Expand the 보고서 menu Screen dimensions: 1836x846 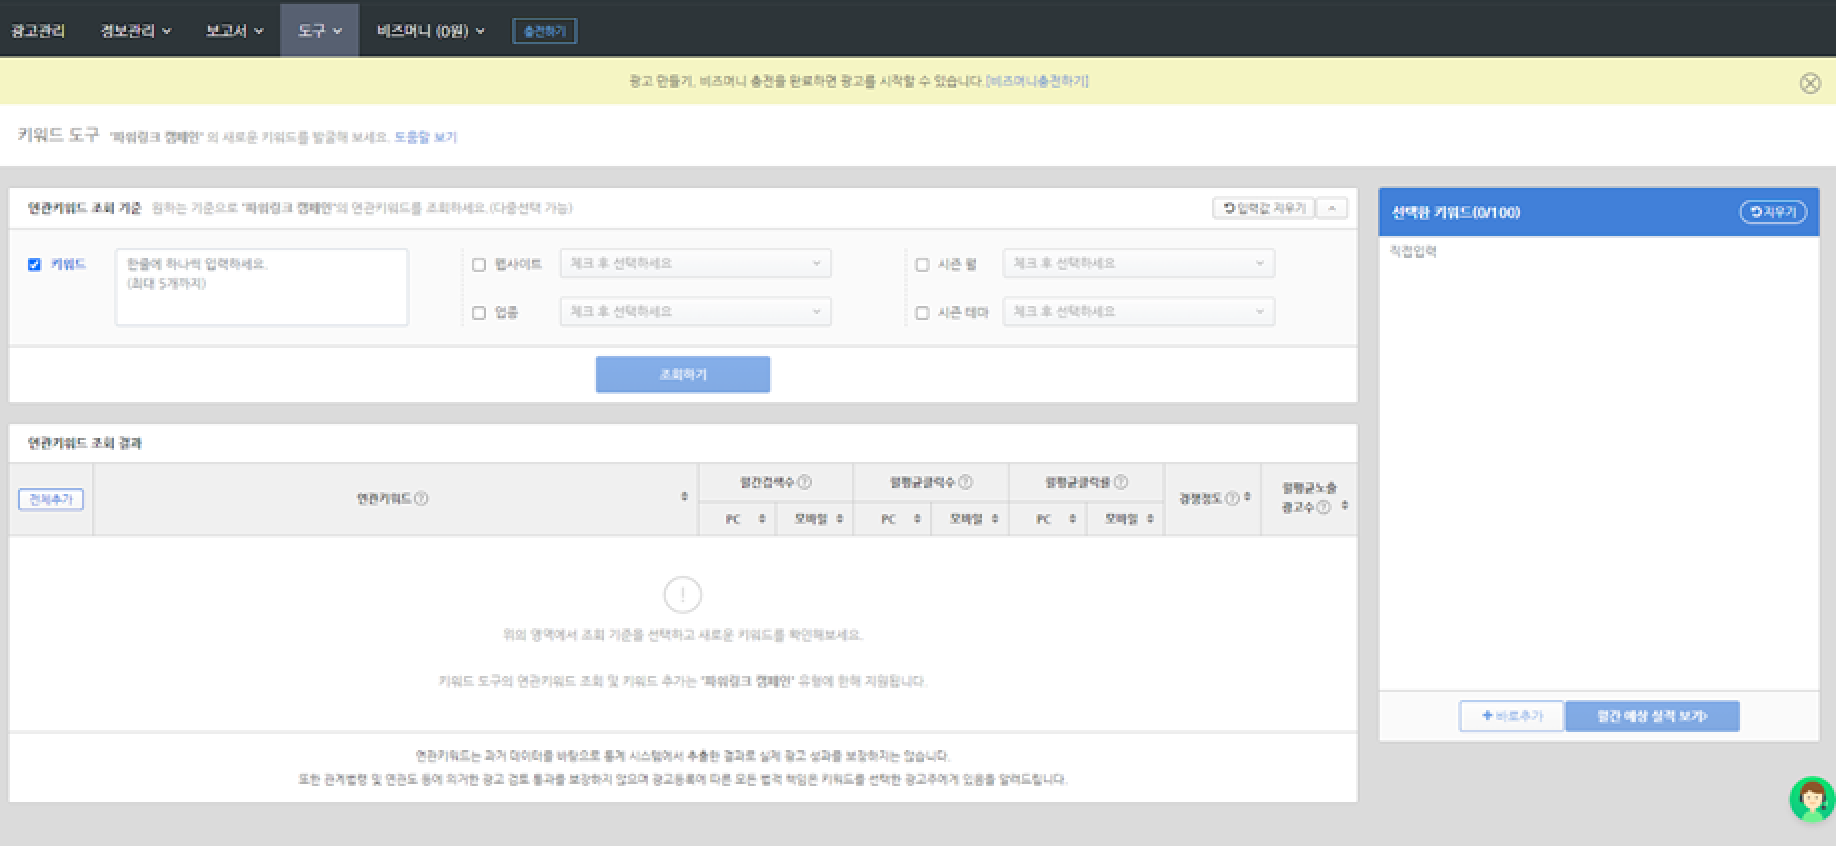point(234,31)
